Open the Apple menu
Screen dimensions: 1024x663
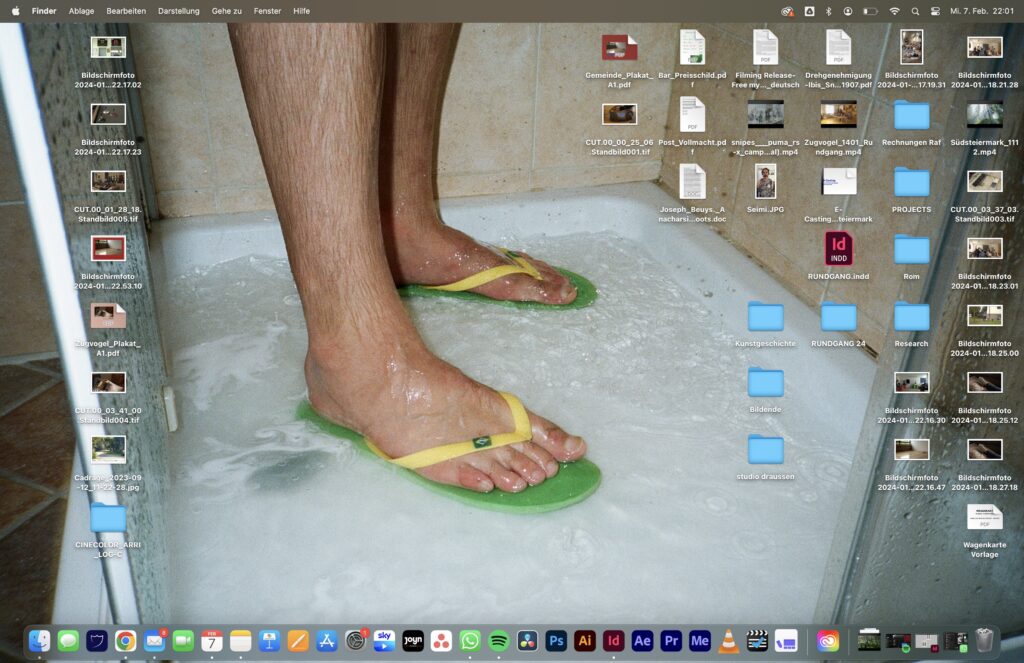point(15,11)
